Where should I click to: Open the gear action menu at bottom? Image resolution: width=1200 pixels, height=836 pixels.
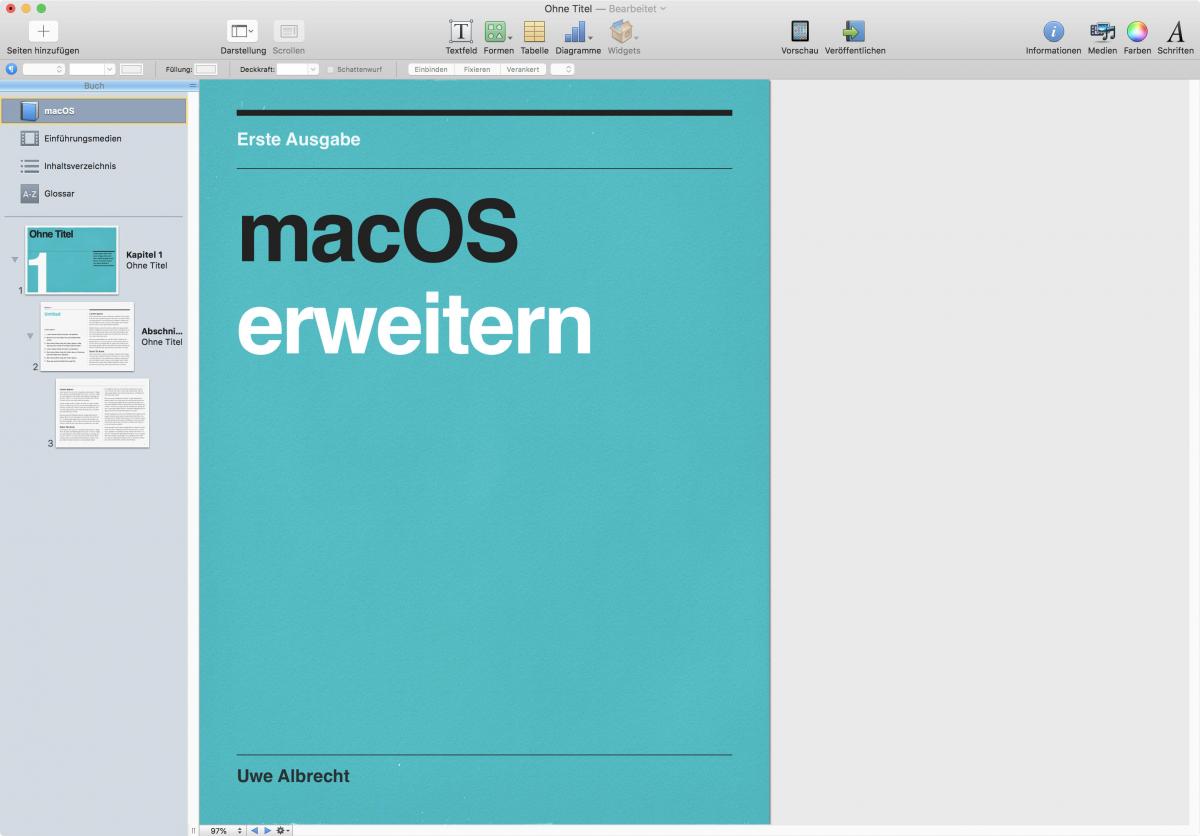[x=283, y=830]
